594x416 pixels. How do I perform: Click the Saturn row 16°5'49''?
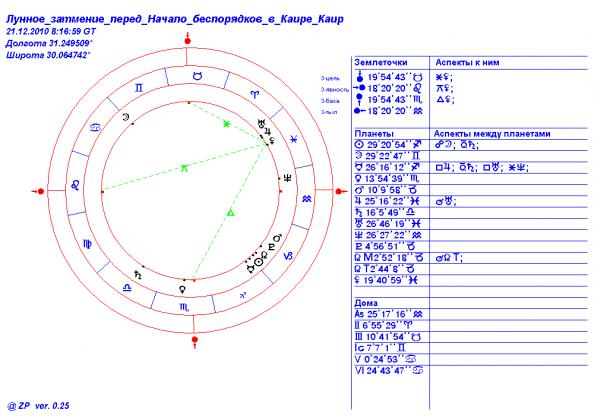[385, 213]
